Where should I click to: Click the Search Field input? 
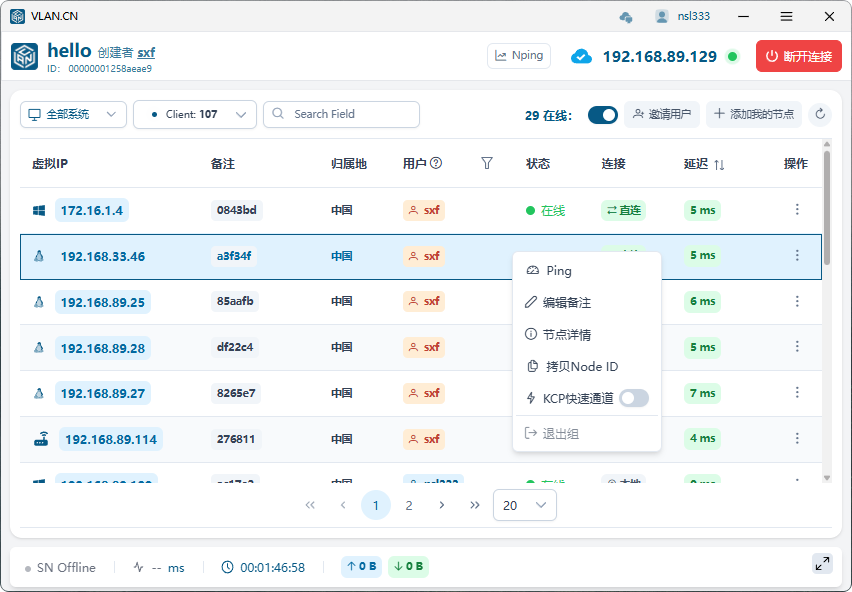tap(341, 115)
